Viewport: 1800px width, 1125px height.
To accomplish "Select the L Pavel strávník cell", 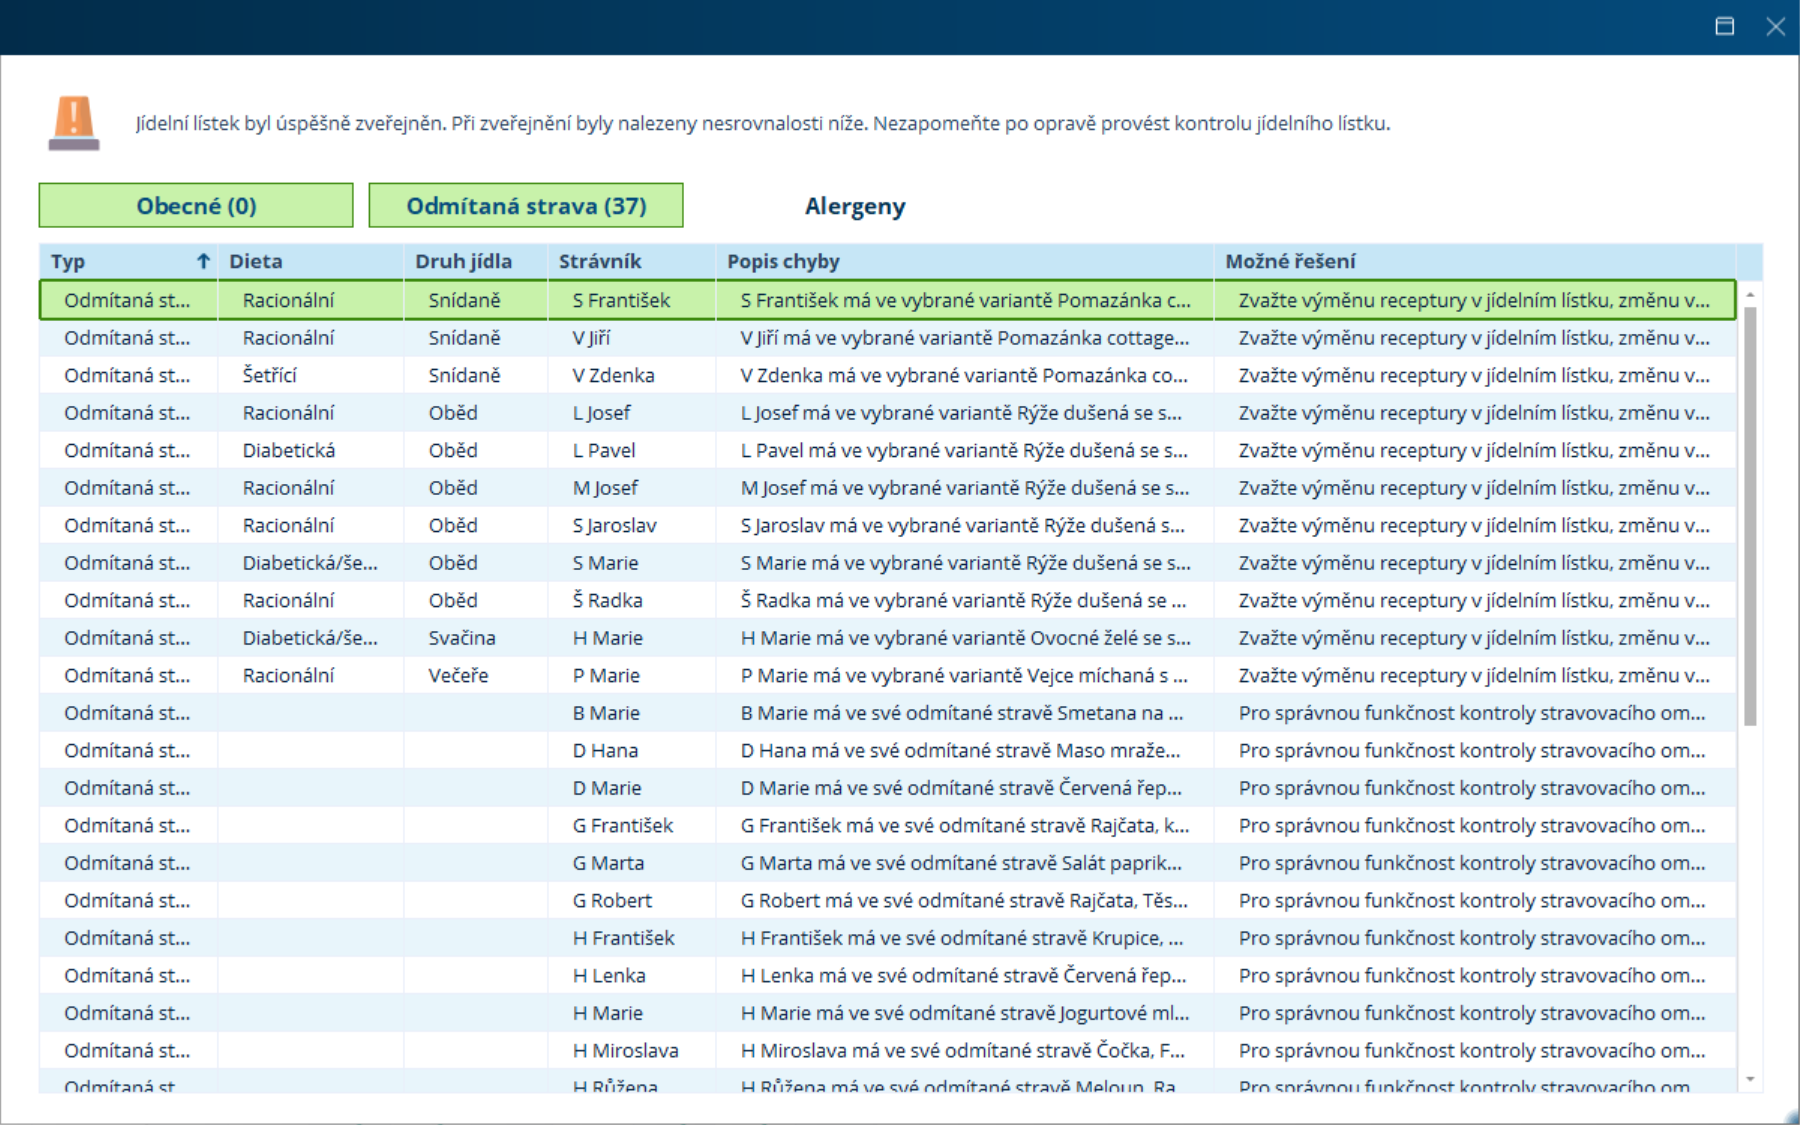I will [x=632, y=450].
